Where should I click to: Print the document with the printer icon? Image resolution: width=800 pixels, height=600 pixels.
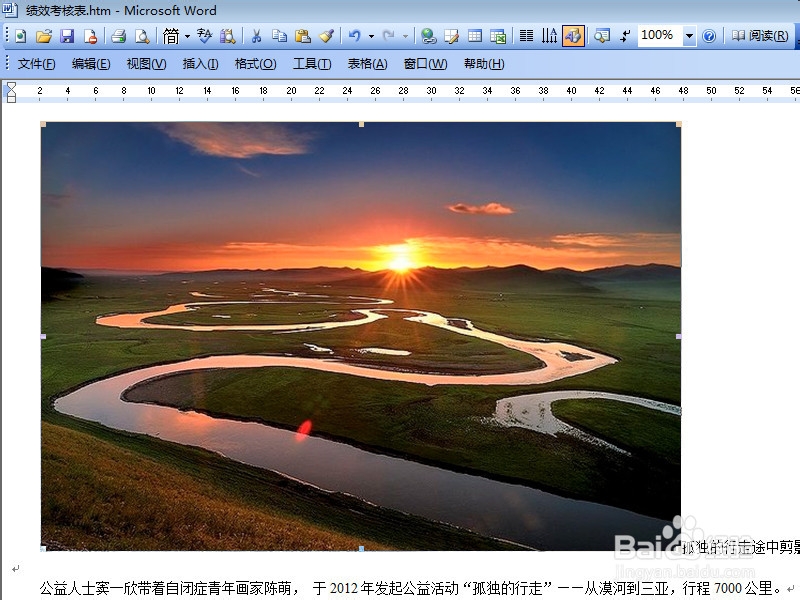pos(118,36)
